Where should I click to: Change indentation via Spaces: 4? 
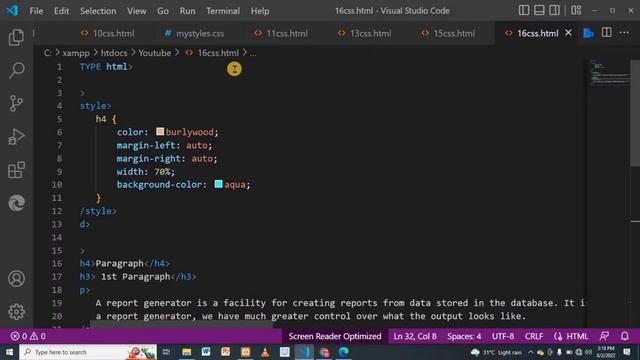[464, 336]
